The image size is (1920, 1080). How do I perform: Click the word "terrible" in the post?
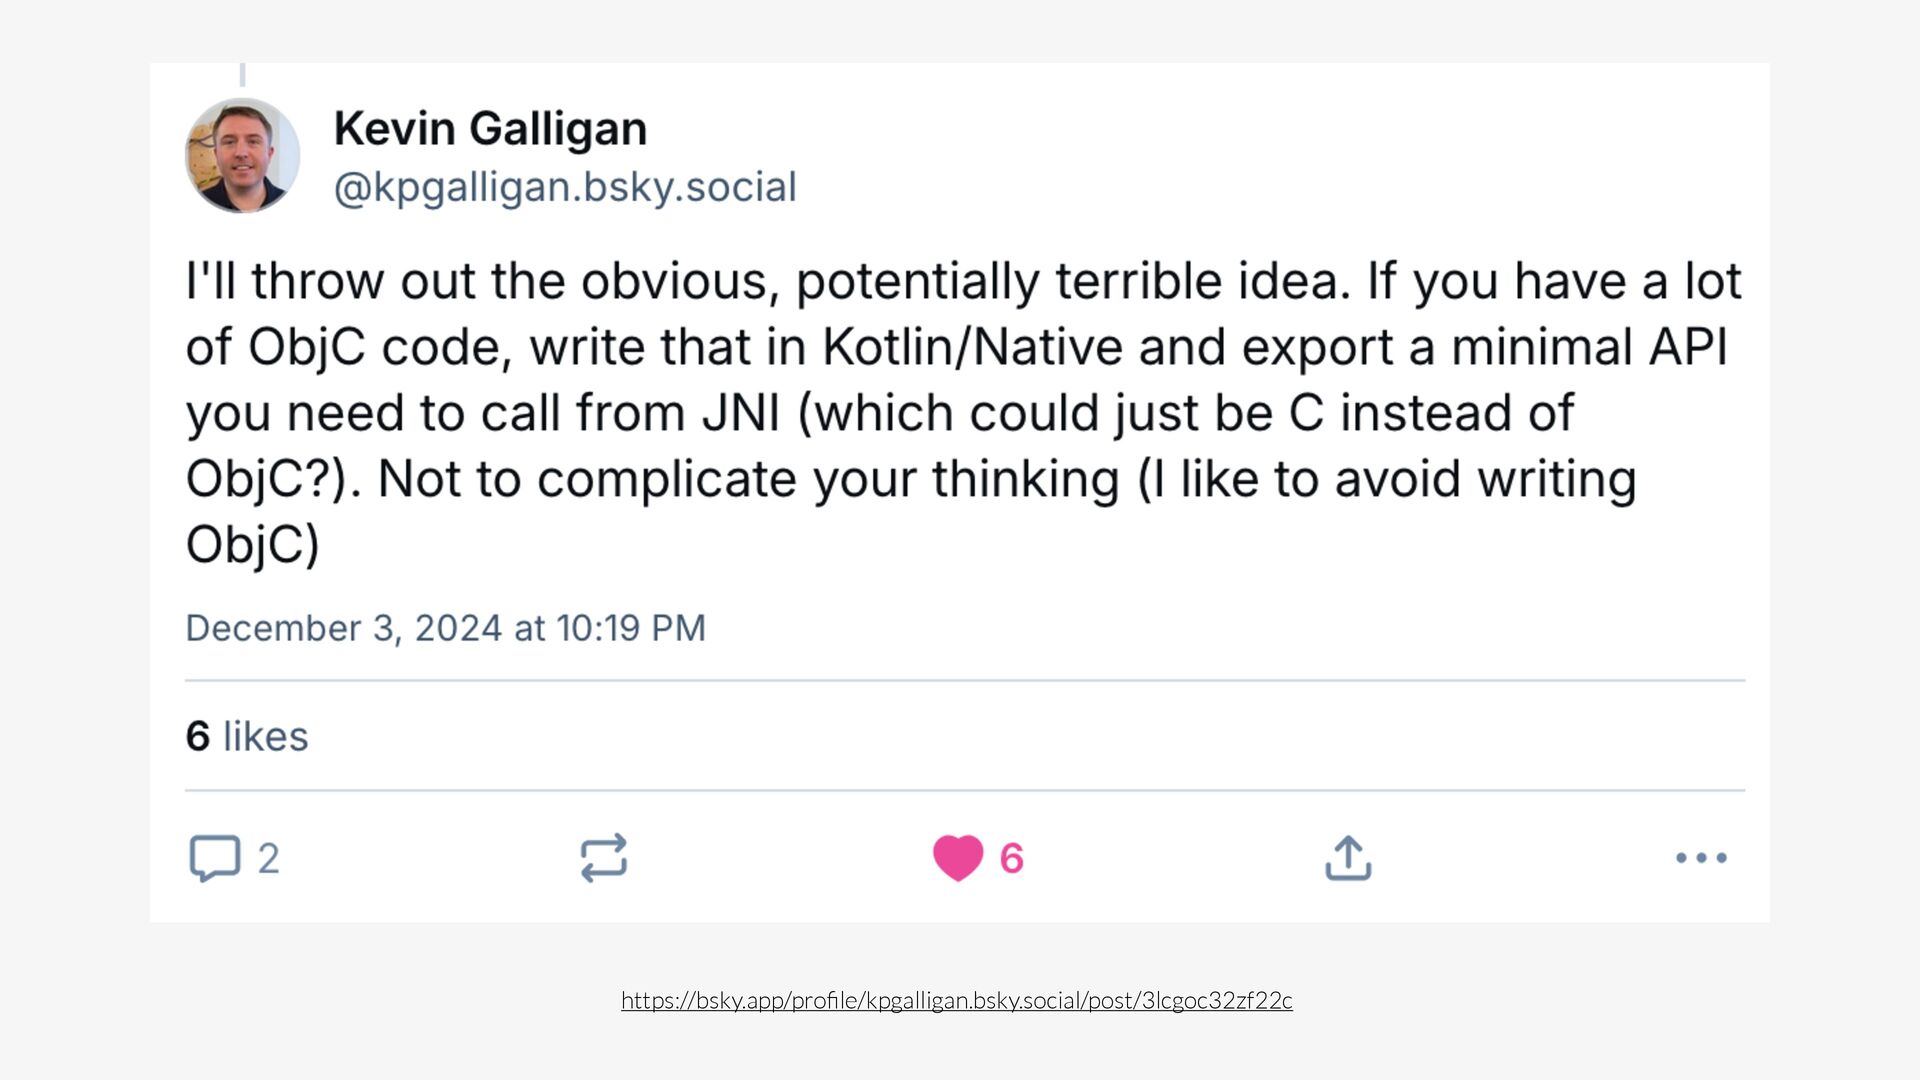(x=1138, y=281)
